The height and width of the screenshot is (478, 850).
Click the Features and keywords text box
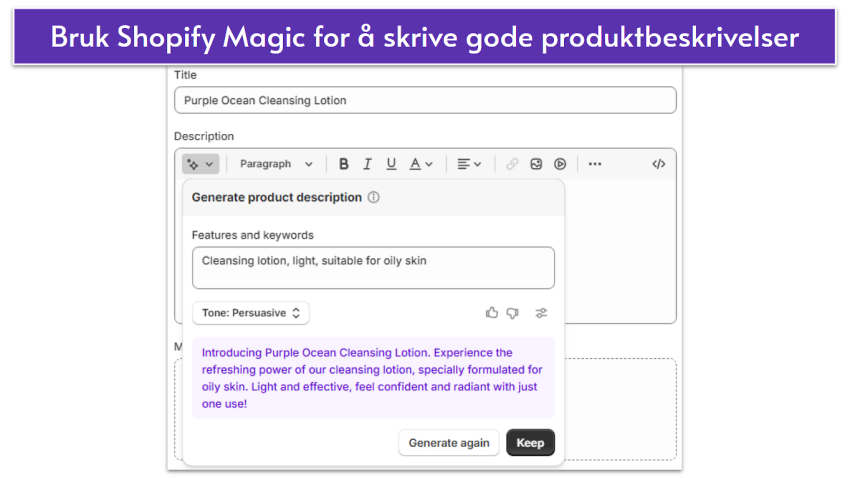(373, 268)
